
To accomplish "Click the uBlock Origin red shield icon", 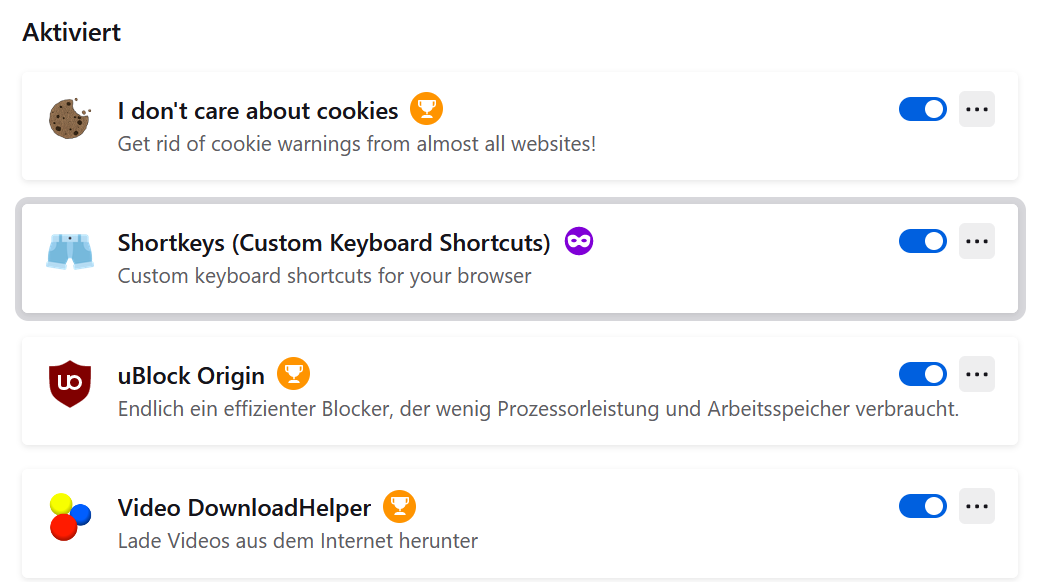I will click(69, 384).
